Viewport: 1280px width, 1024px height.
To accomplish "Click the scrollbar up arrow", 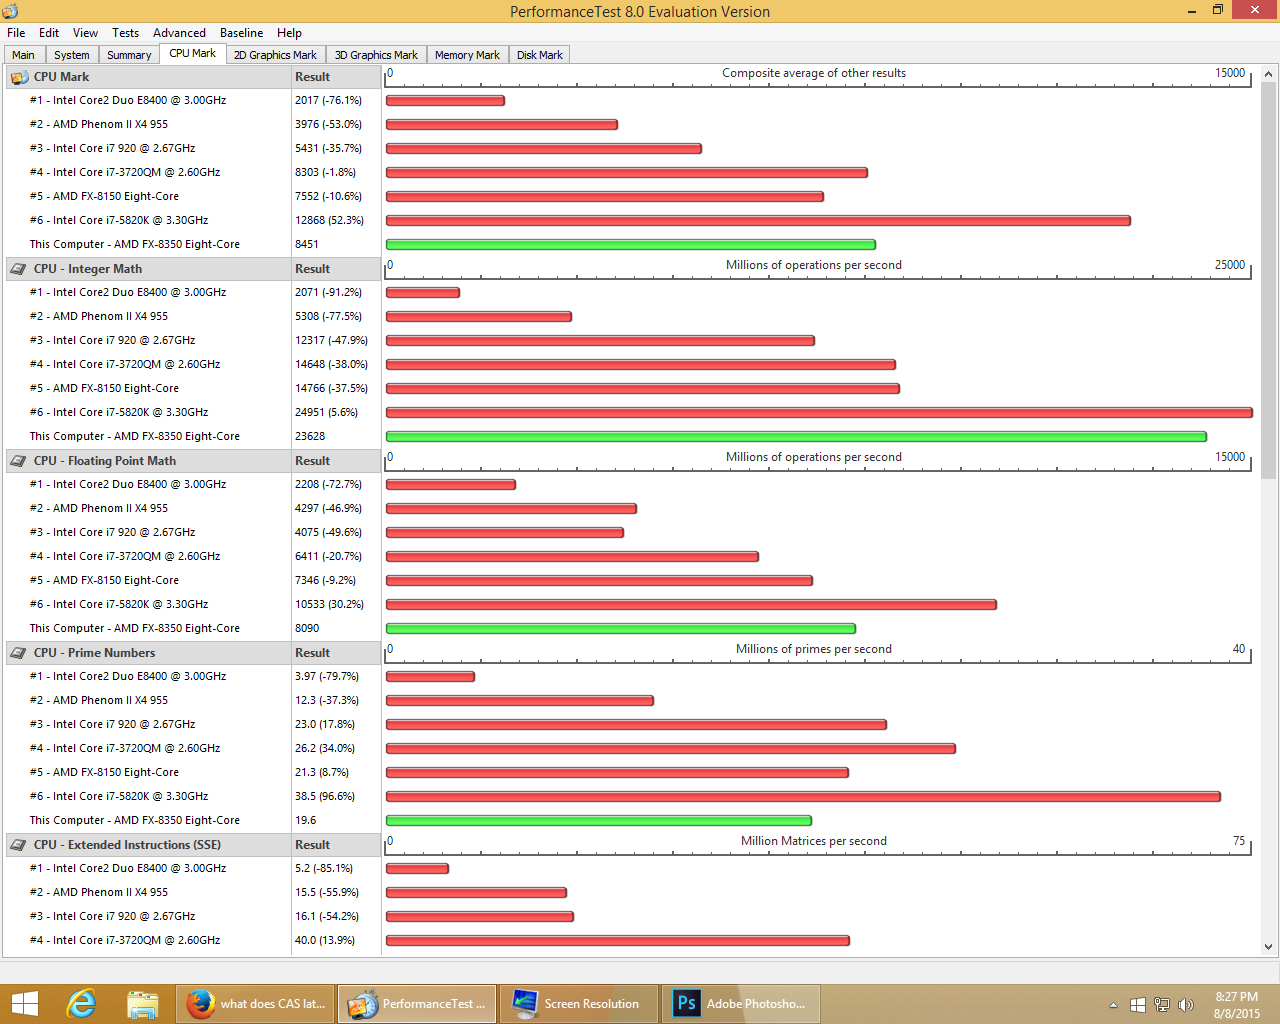I will pyautogui.click(x=1268, y=74).
